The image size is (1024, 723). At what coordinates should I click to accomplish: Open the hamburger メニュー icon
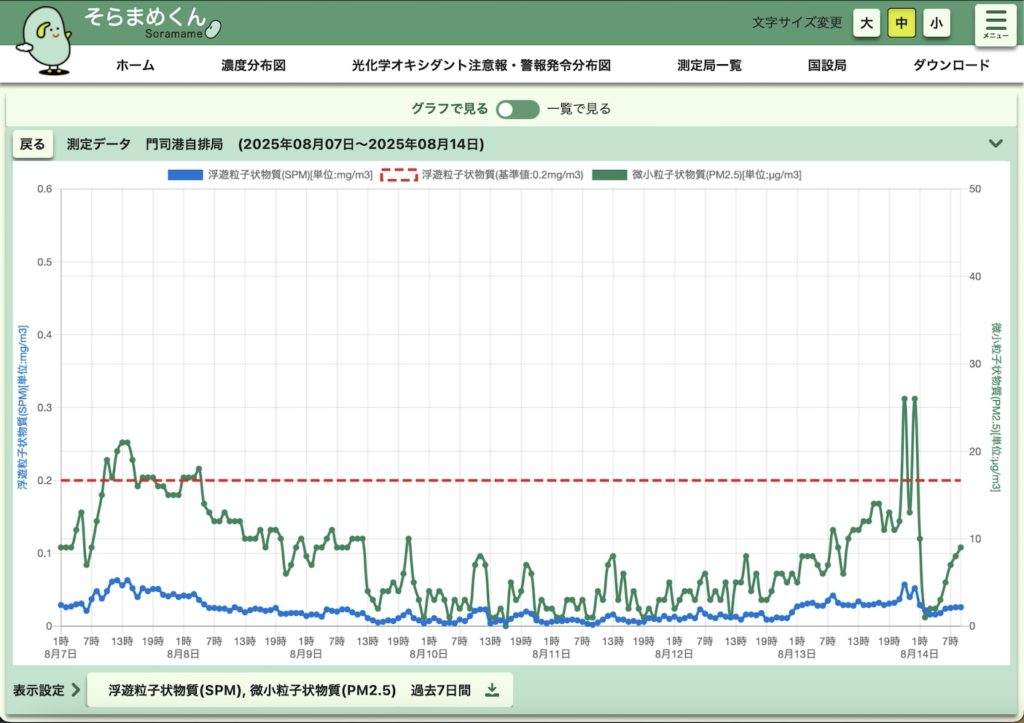coord(994,24)
